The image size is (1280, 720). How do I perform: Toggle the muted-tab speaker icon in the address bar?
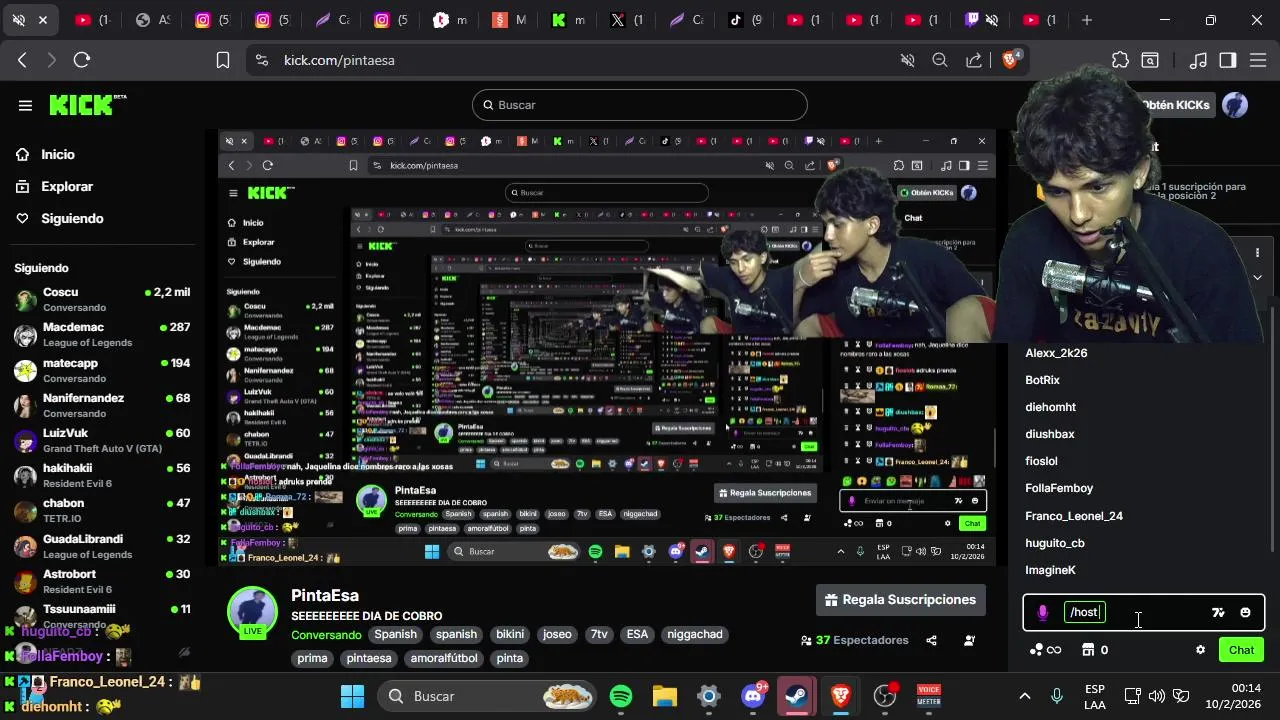pos(907,60)
